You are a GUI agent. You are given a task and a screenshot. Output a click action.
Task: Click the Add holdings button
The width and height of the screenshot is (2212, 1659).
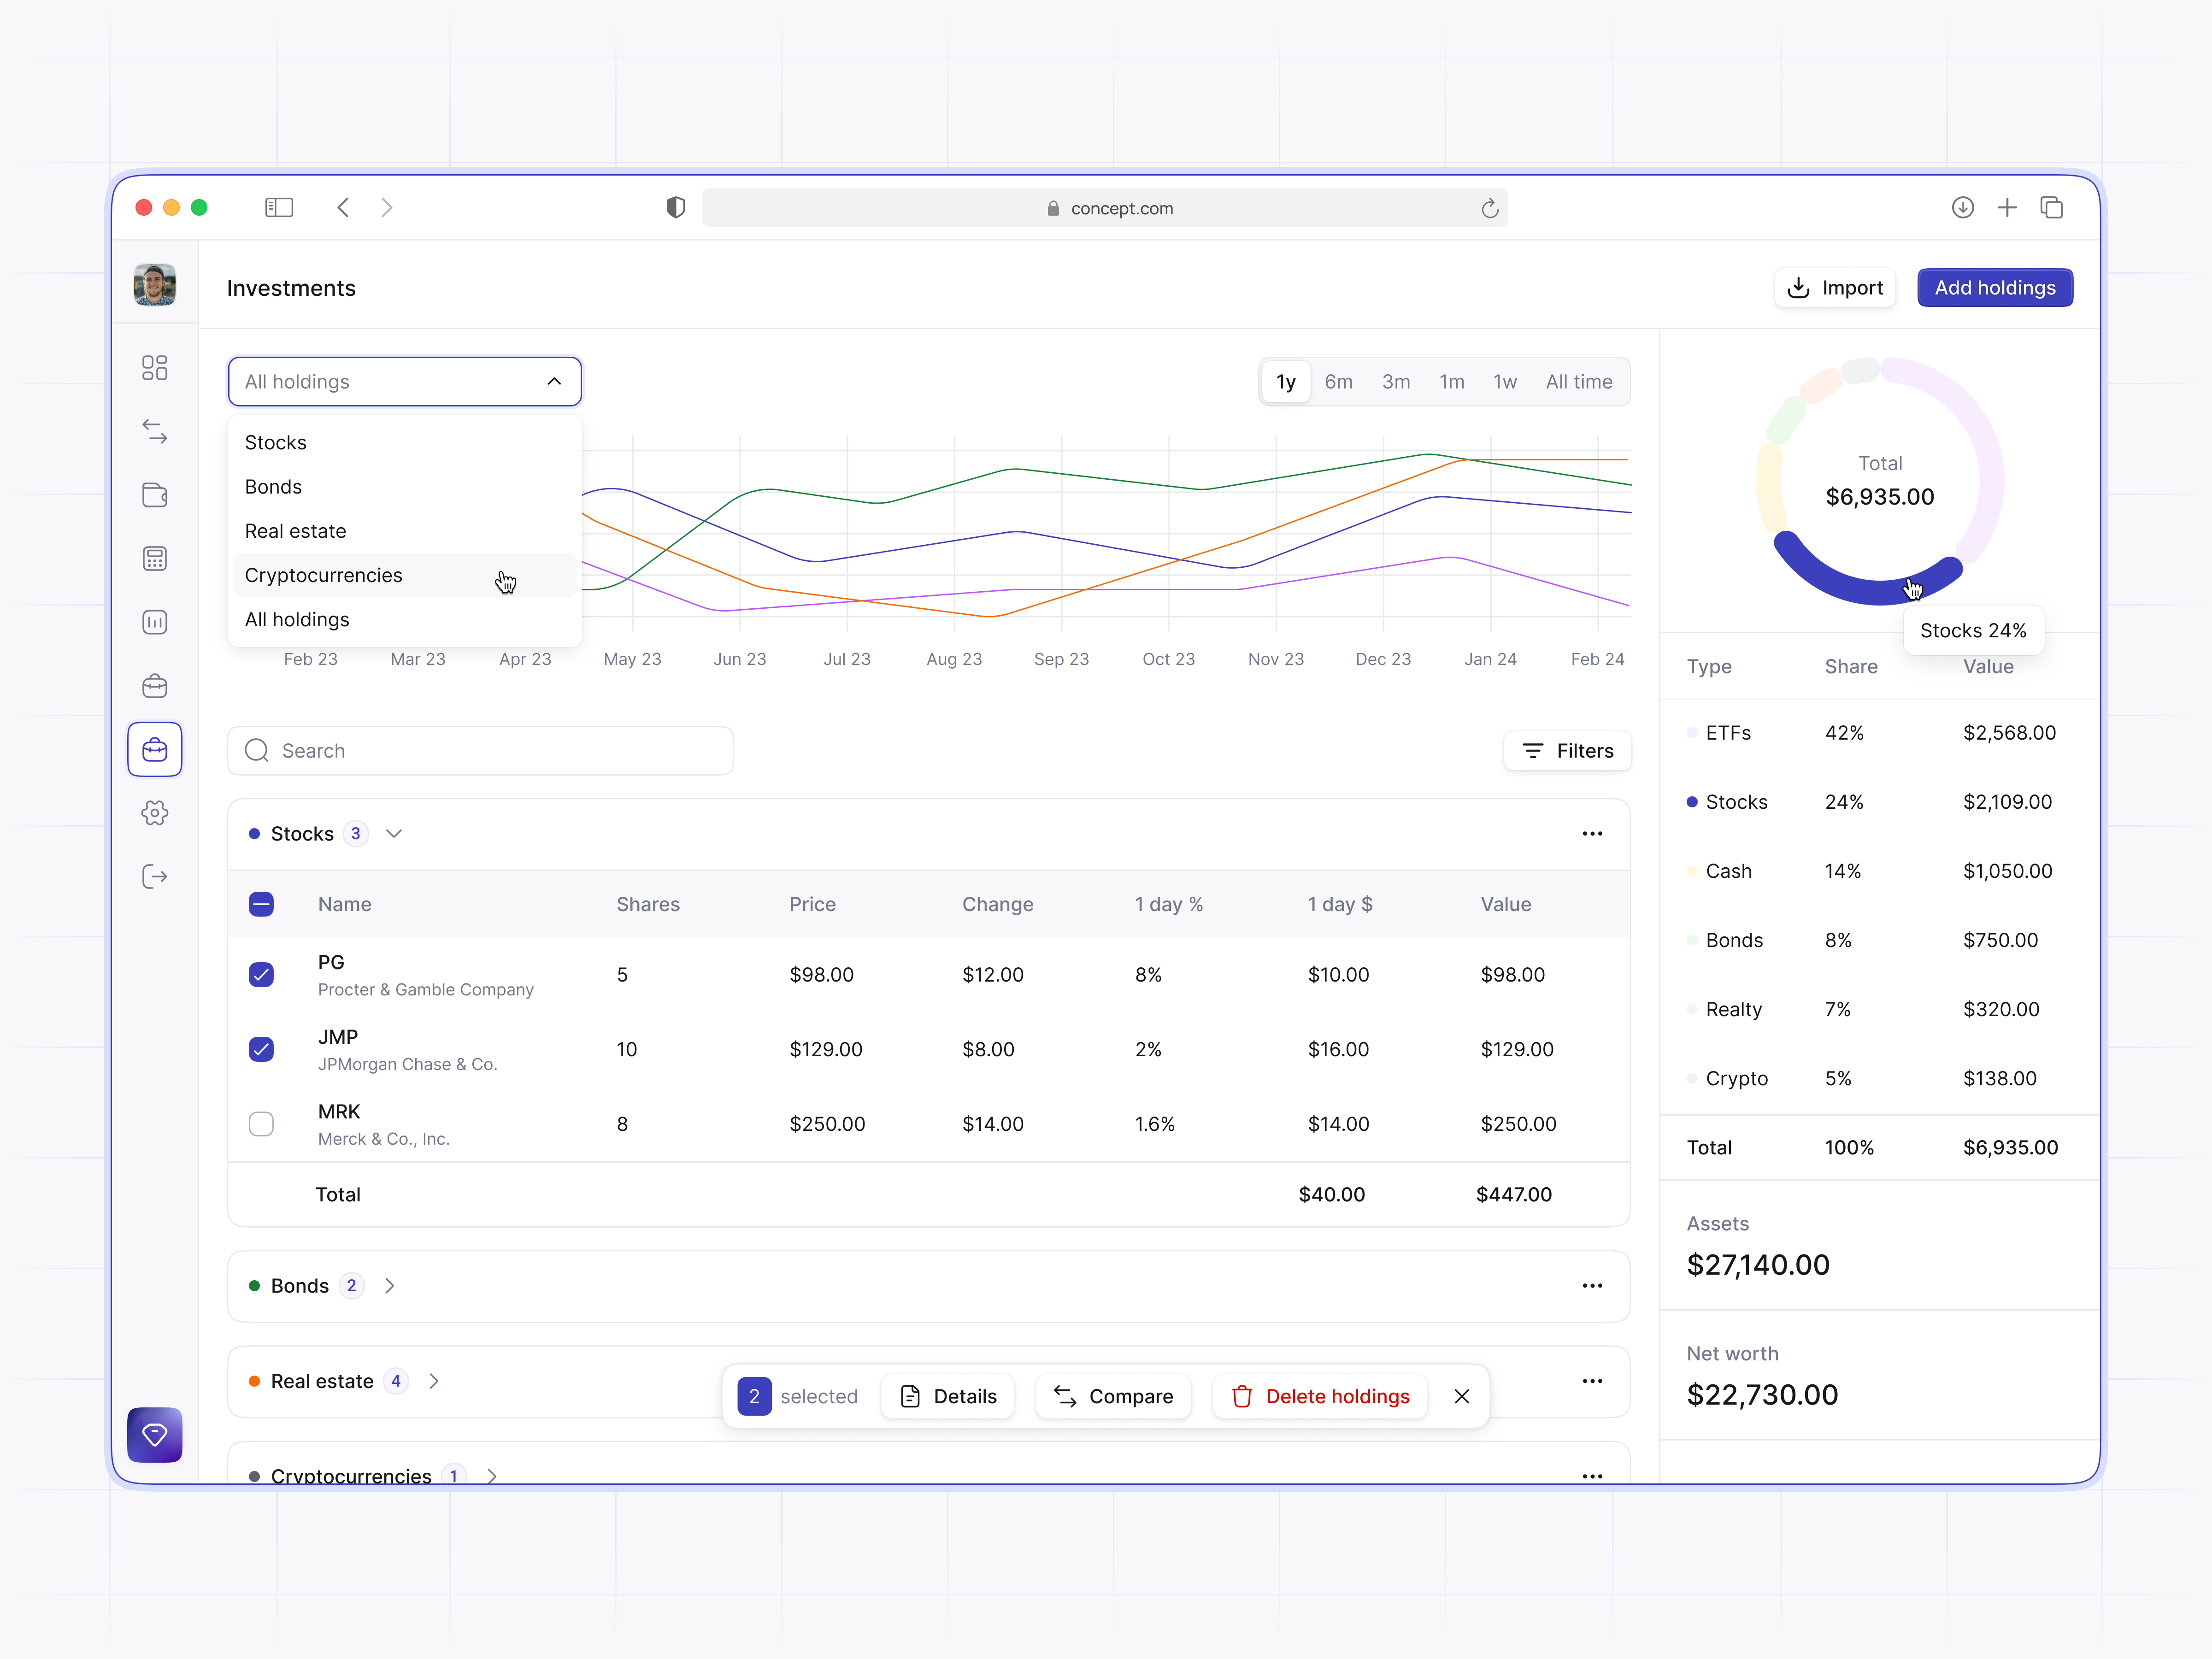[1994, 288]
